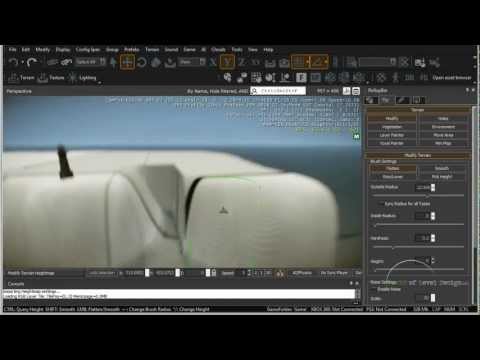
Task: Click the white F icon in editors toolbar
Action: (x=301, y=78)
